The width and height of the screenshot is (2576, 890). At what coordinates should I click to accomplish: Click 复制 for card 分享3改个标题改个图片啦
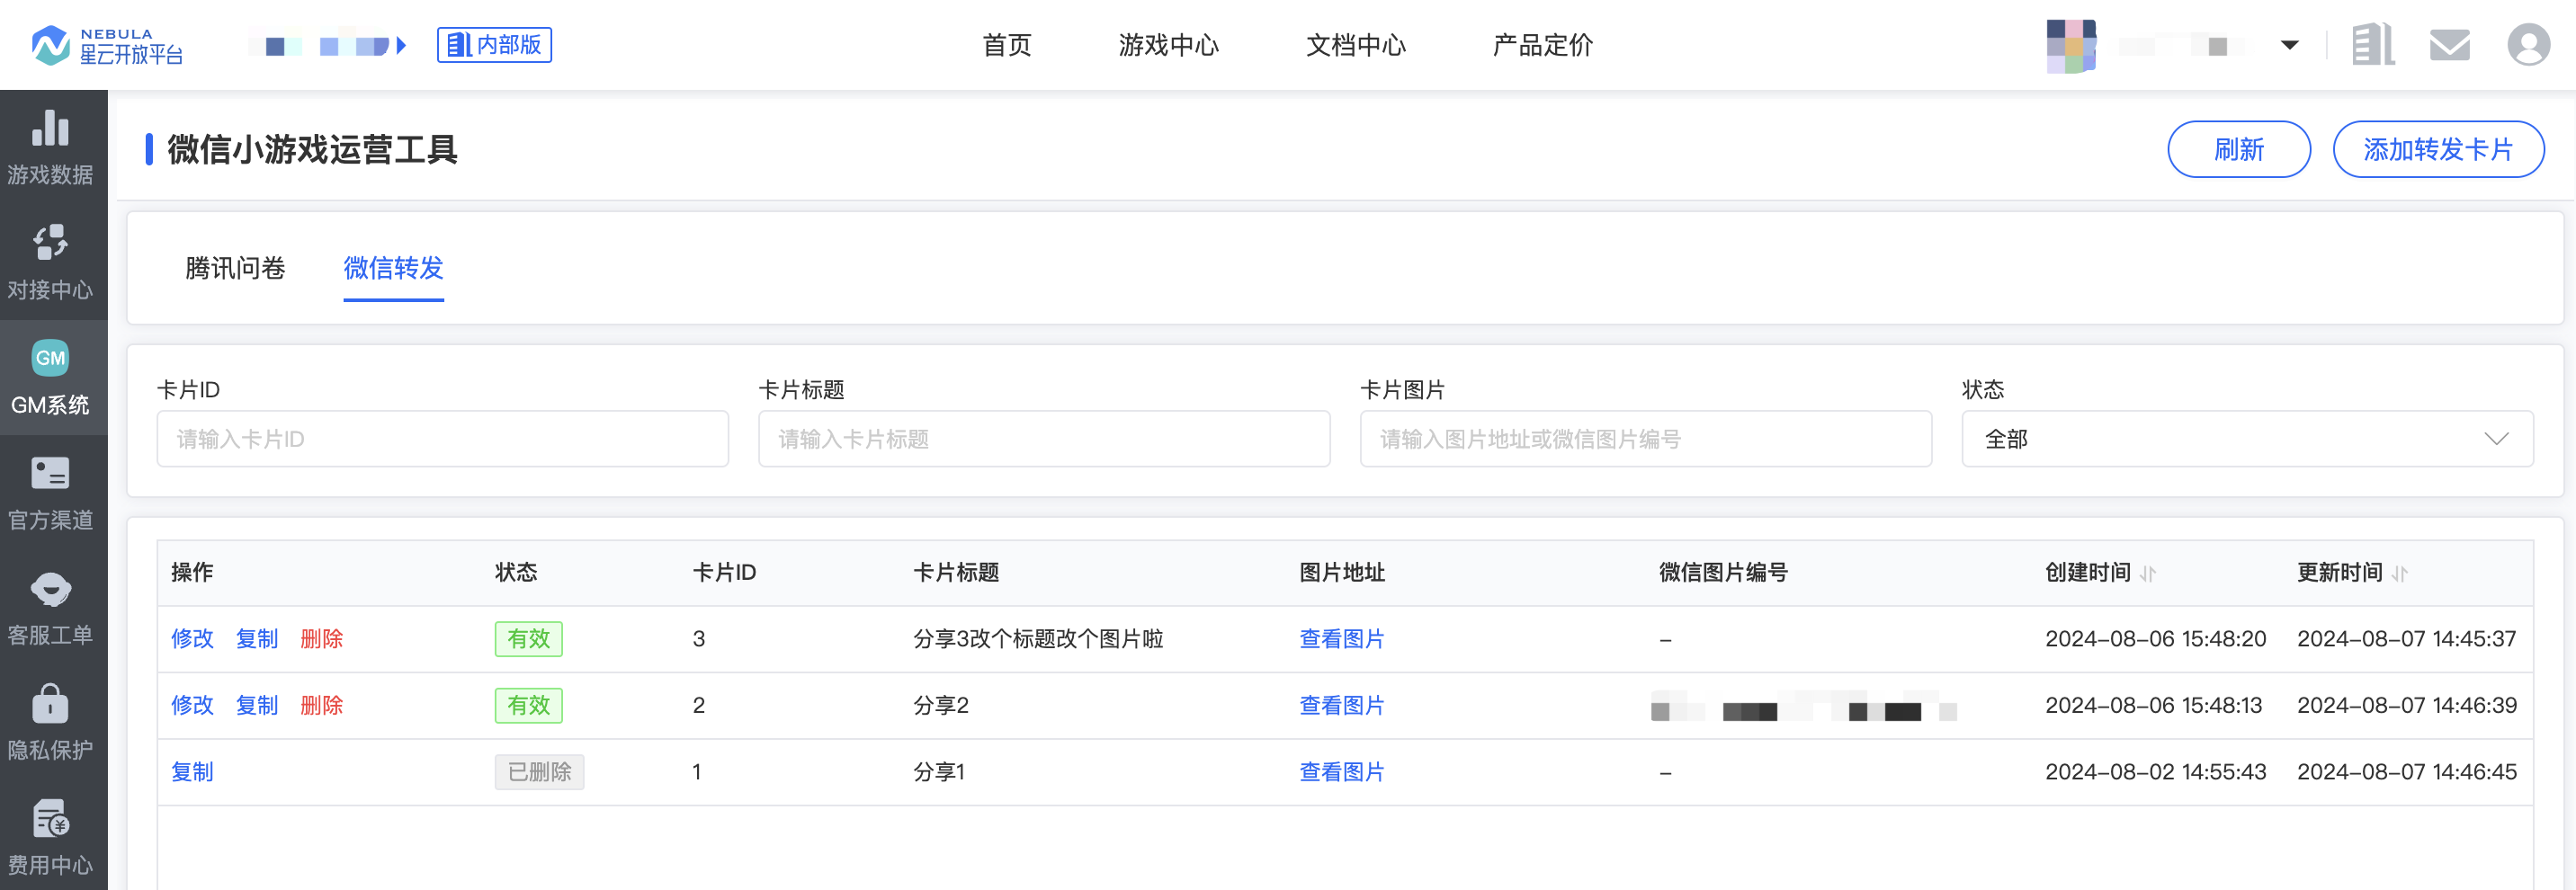pyautogui.click(x=257, y=639)
